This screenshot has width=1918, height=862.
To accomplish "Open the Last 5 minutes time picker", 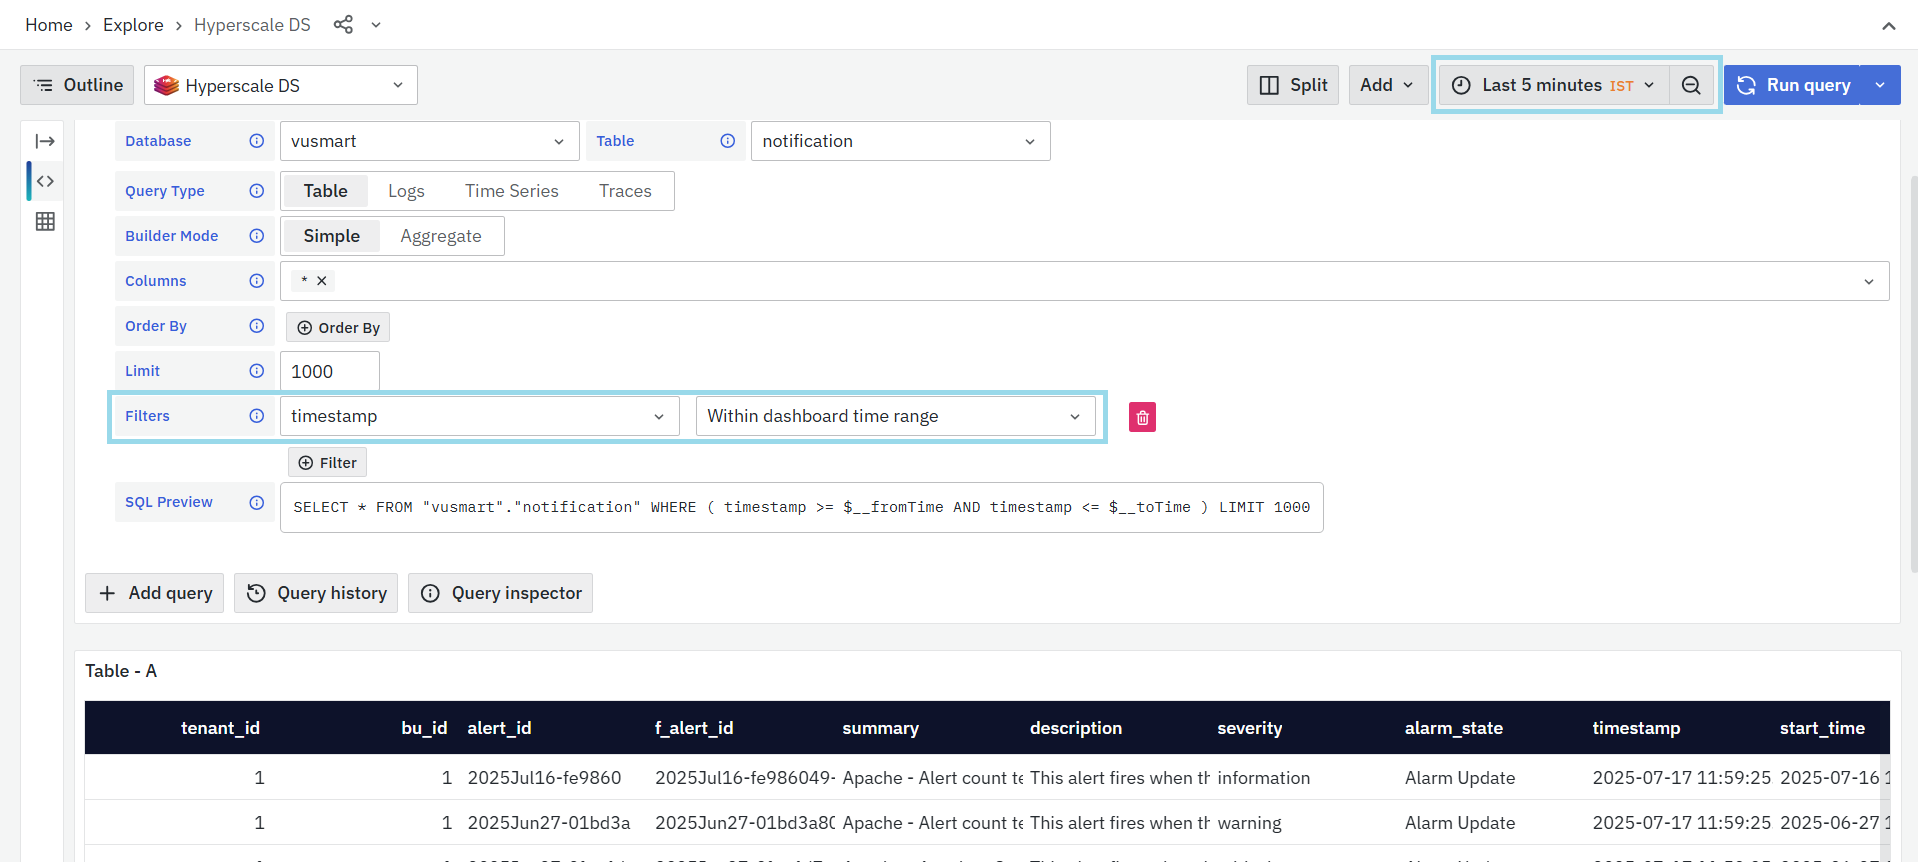I will coord(1555,86).
